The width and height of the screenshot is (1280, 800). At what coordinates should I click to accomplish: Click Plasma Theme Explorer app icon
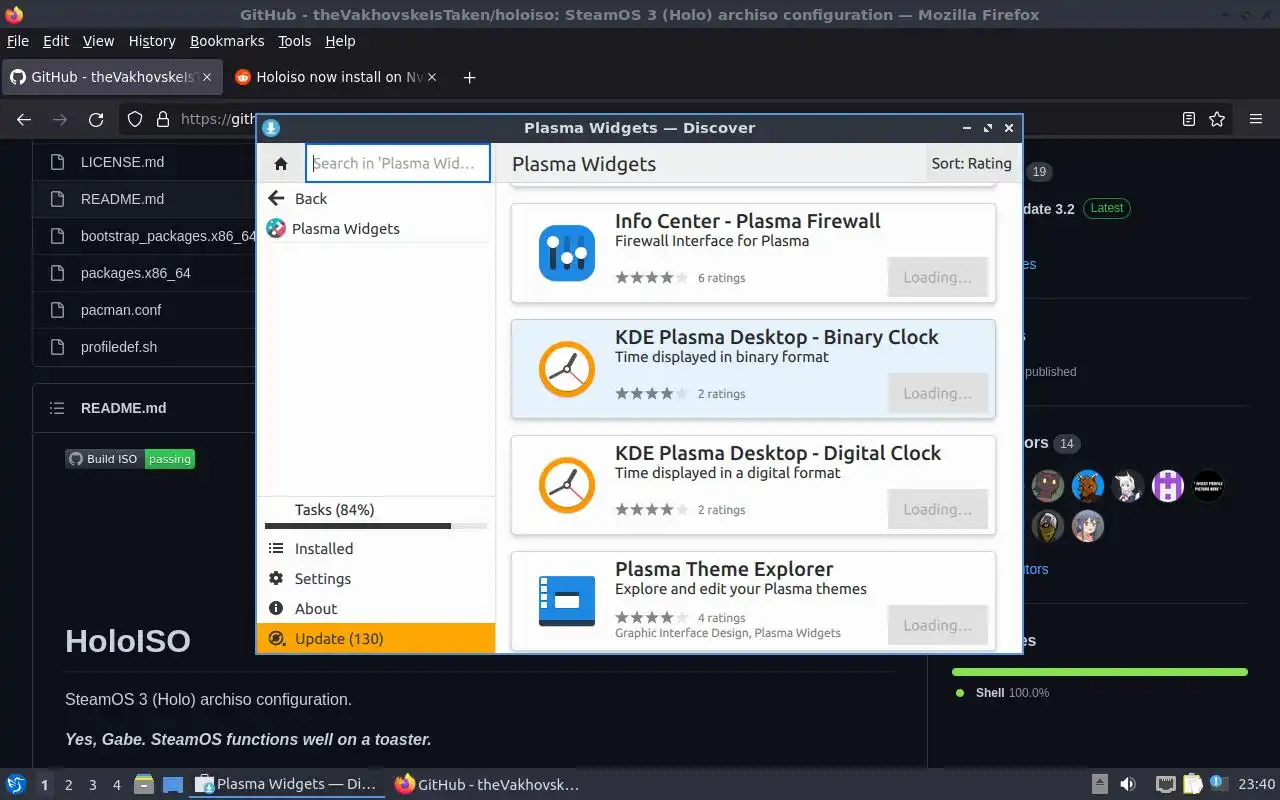pyautogui.click(x=567, y=601)
